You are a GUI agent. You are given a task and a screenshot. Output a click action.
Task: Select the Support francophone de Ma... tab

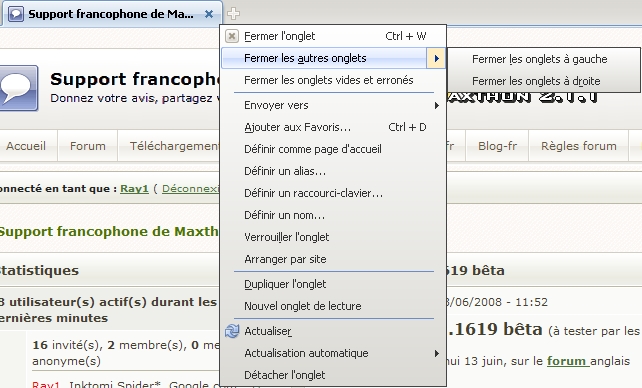(x=113, y=14)
